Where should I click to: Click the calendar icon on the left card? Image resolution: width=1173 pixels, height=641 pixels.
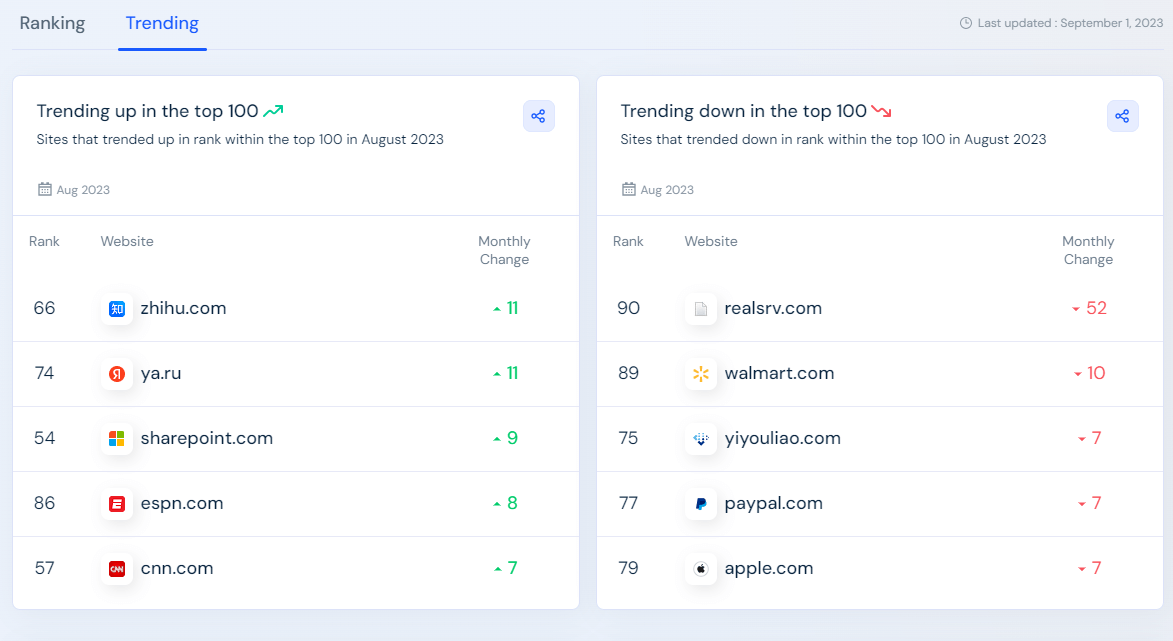tap(44, 188)
